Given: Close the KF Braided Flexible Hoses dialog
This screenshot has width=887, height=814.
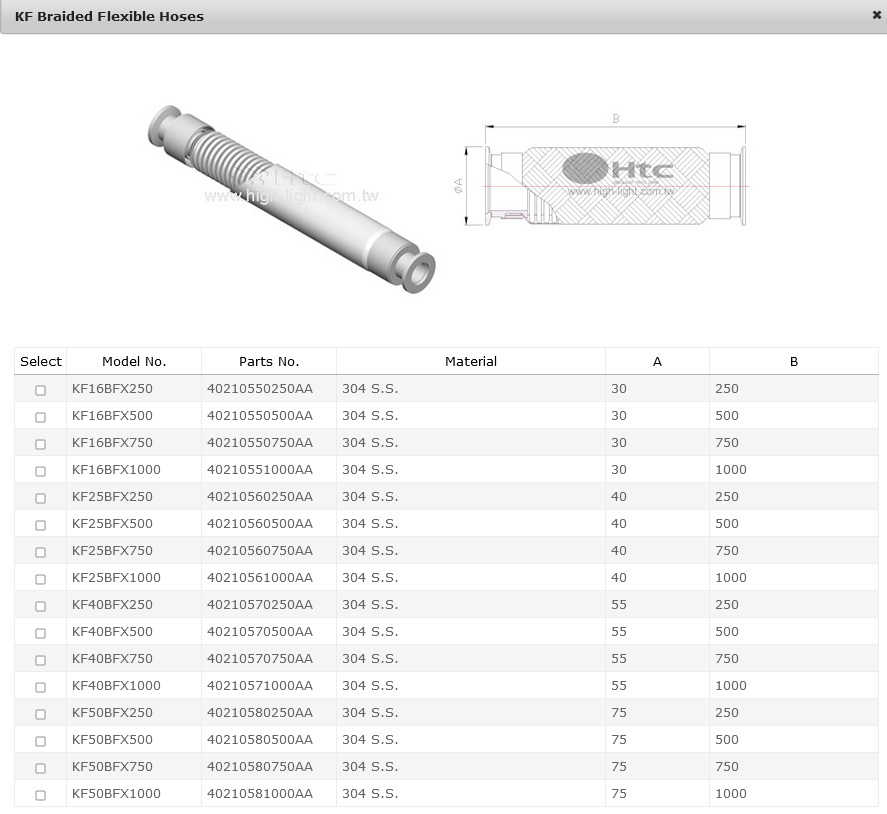Looking at the screenshot, I should tap(876, 16).
